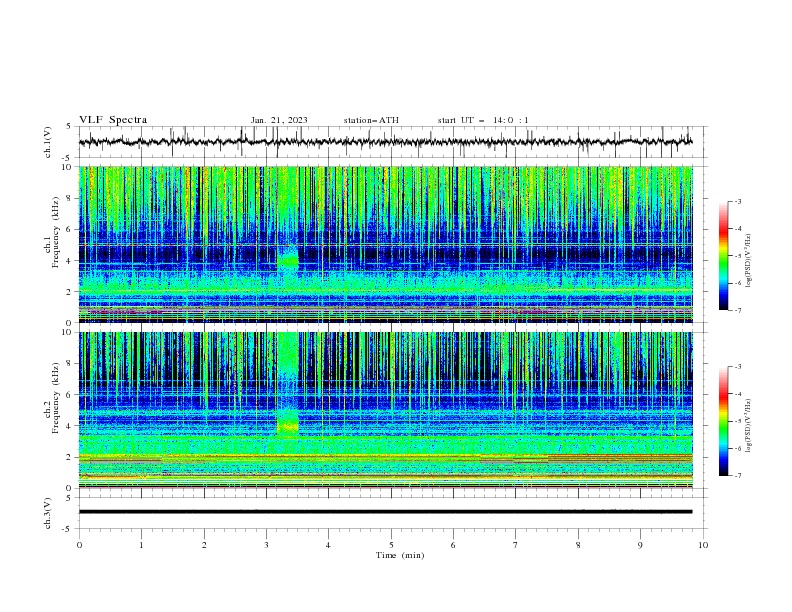Click the '-7' tick on ch.1 colorbar

pos(737,310)
